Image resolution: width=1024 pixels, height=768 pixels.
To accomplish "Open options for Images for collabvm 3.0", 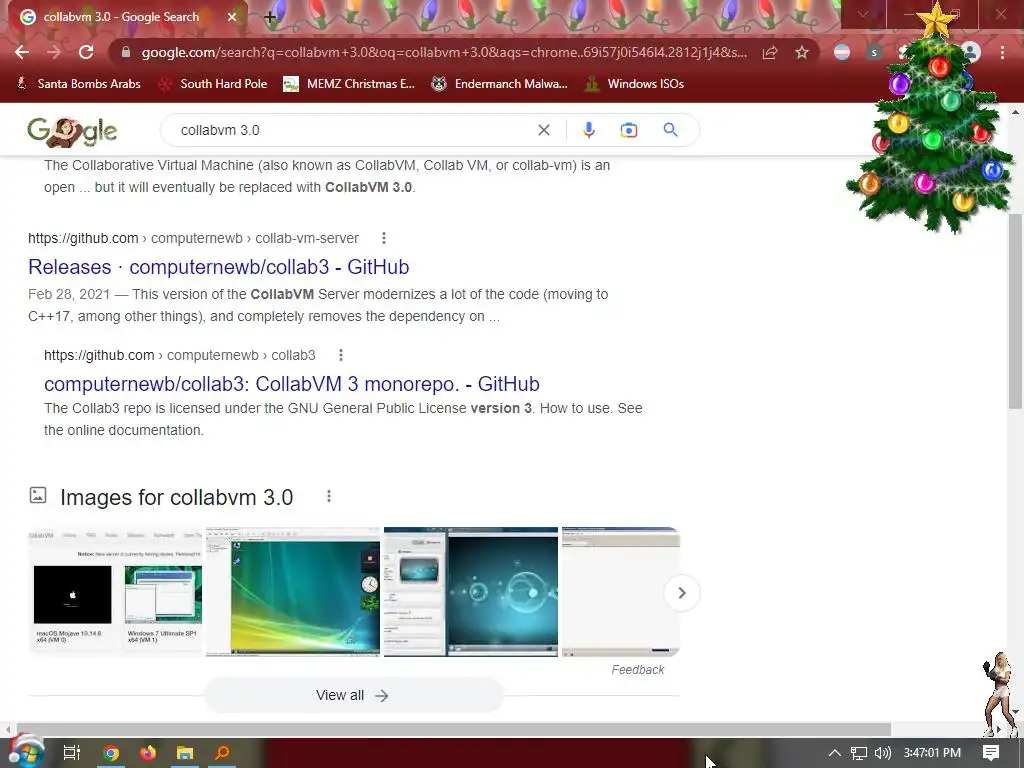I will 329,496.
